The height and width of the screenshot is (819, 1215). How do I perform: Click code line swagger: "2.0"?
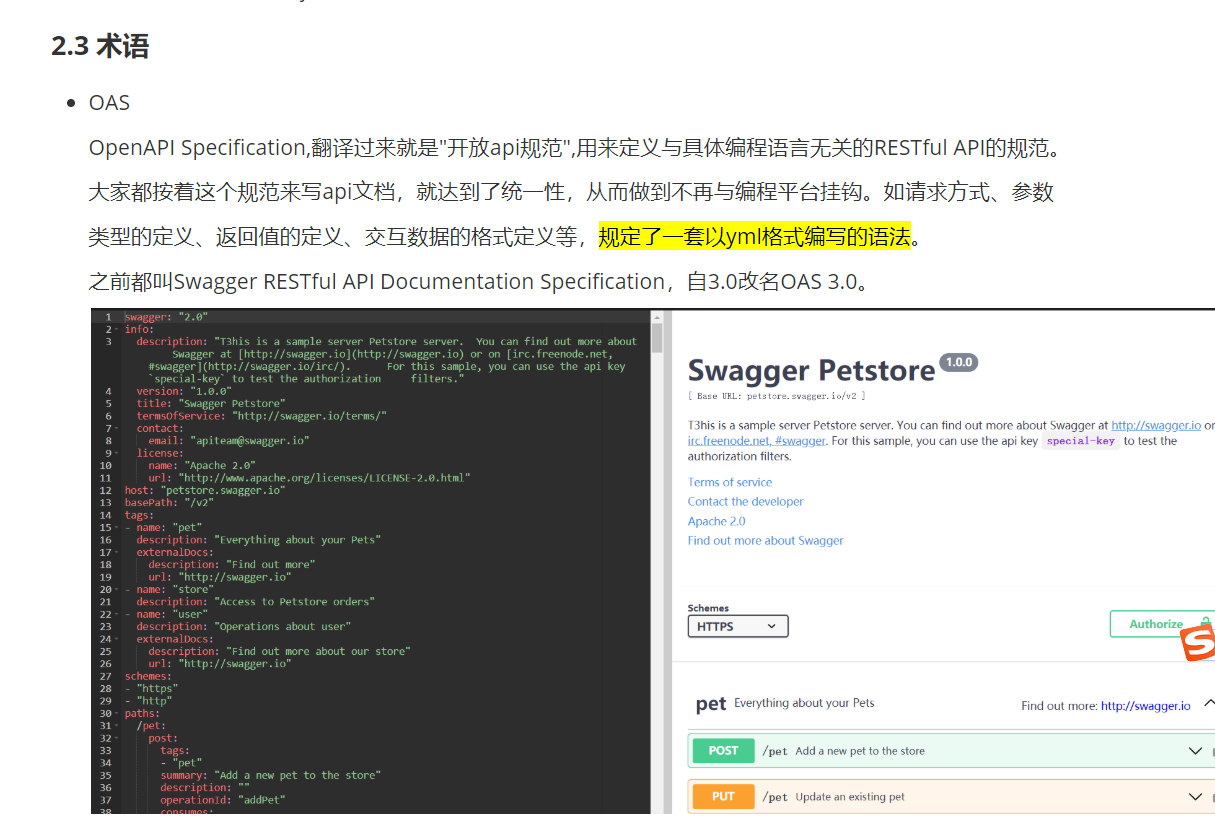click(x=166, y=316)
